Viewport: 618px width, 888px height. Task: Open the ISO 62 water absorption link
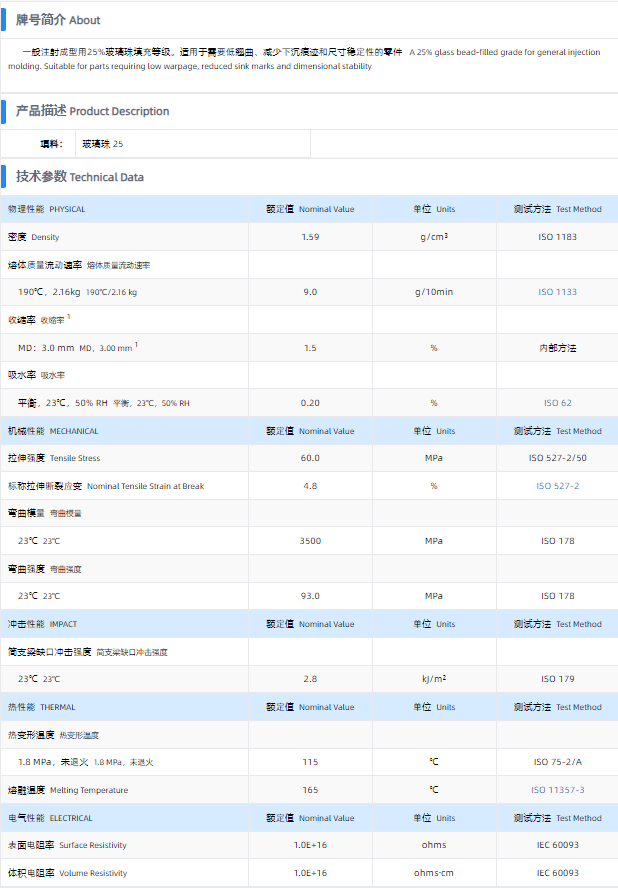coord(558,403)
